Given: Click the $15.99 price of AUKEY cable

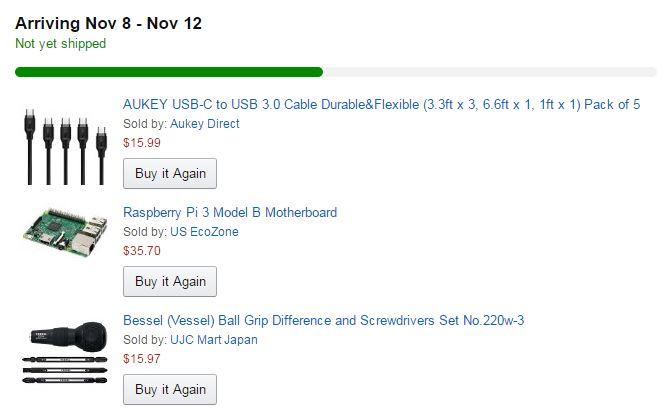Looking at the screenshot, I should click(x=141, y=143).
